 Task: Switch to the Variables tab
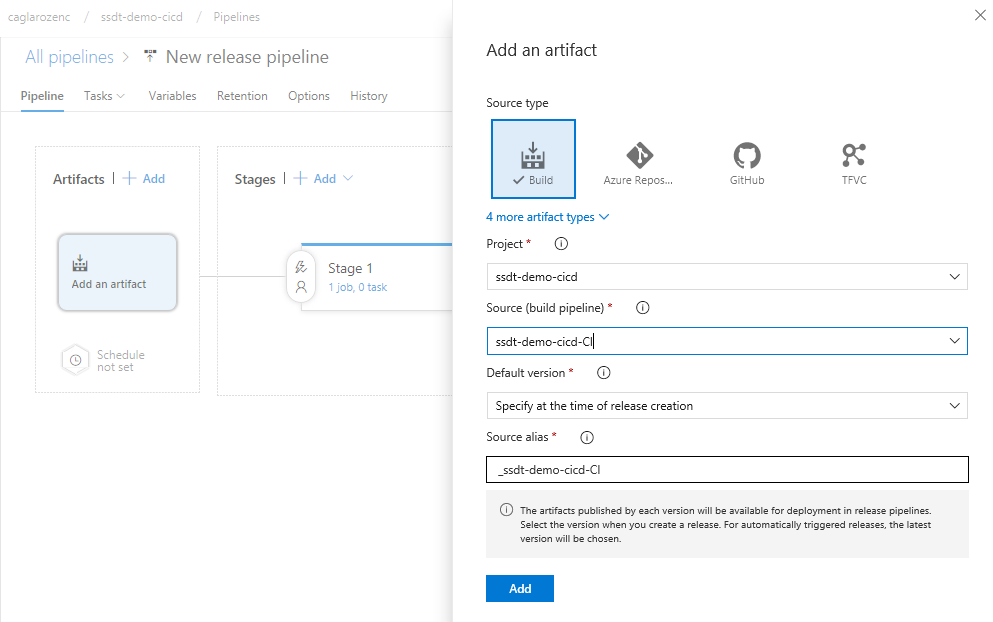172,96
